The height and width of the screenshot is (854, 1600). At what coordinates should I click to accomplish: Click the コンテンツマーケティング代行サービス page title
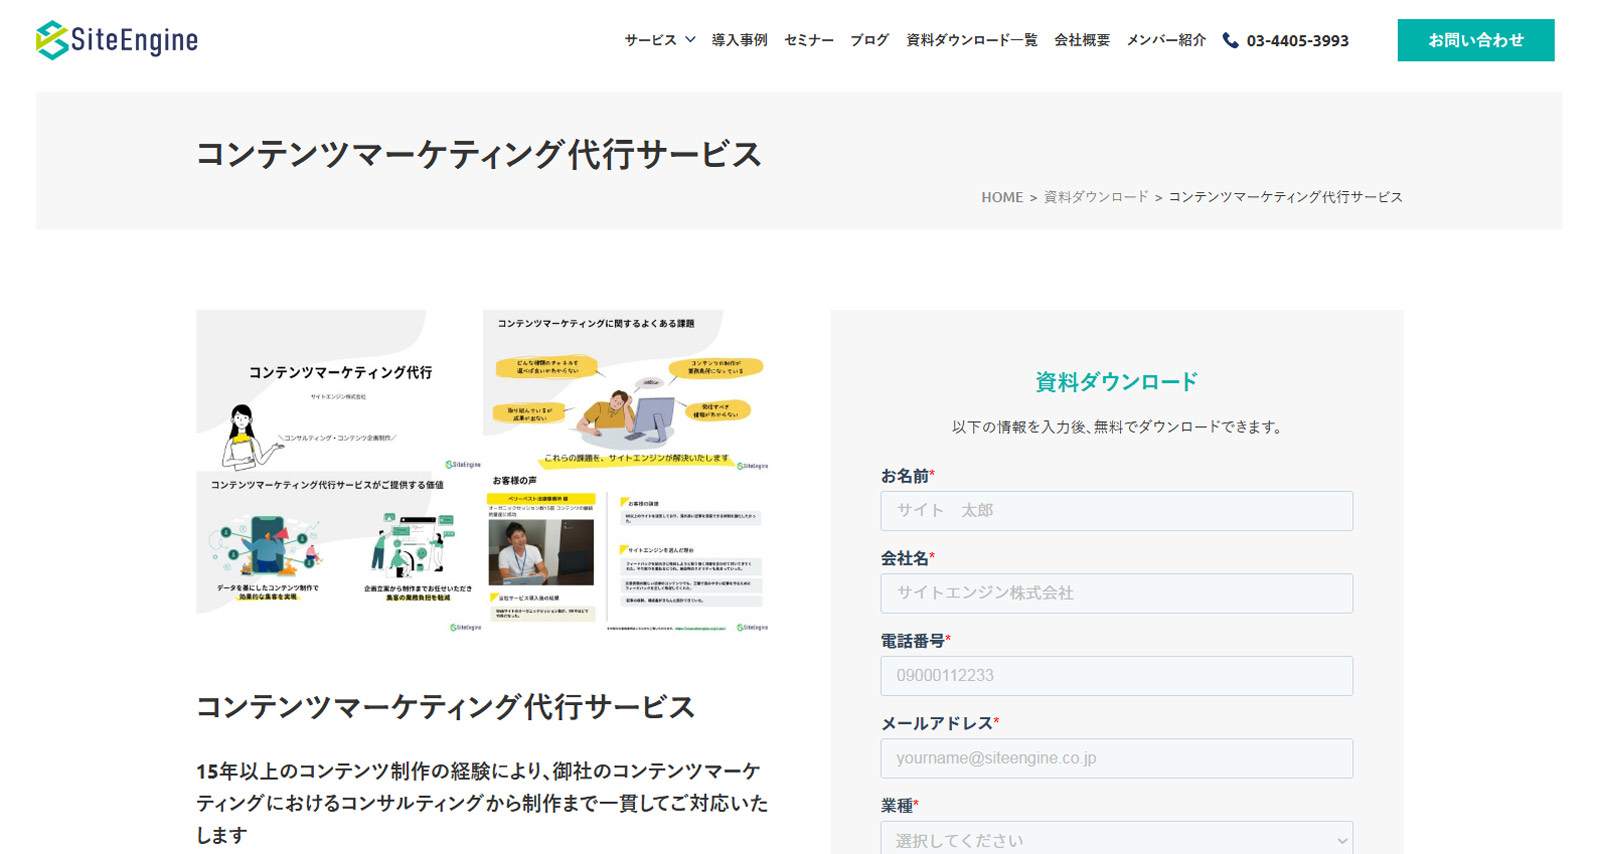478,154
